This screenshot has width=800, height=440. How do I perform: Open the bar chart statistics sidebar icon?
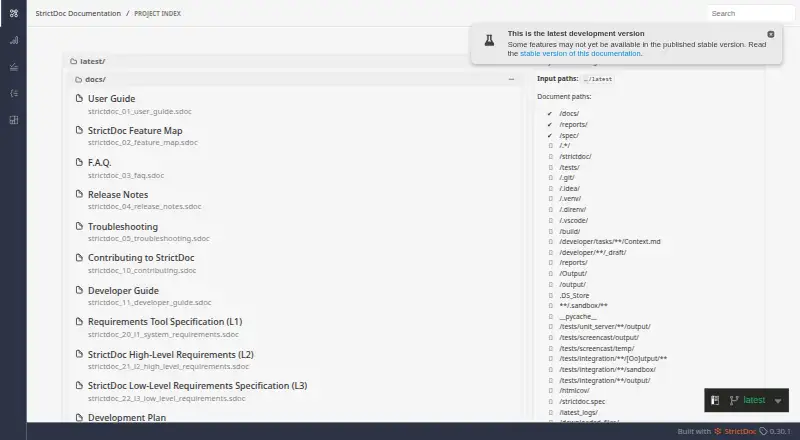pyautogui.click(x=14, y=40)
